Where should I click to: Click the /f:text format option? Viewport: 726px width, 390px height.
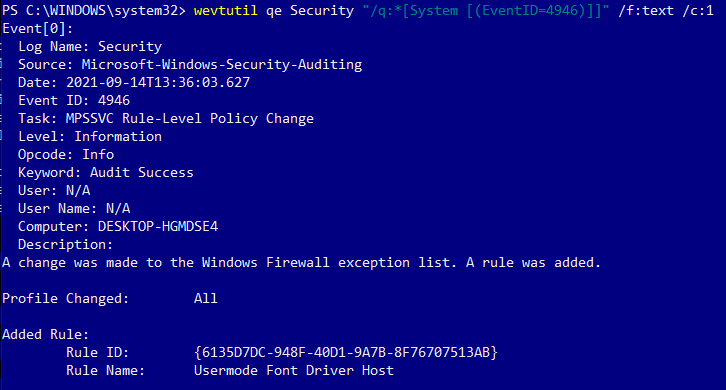point(646,10)
